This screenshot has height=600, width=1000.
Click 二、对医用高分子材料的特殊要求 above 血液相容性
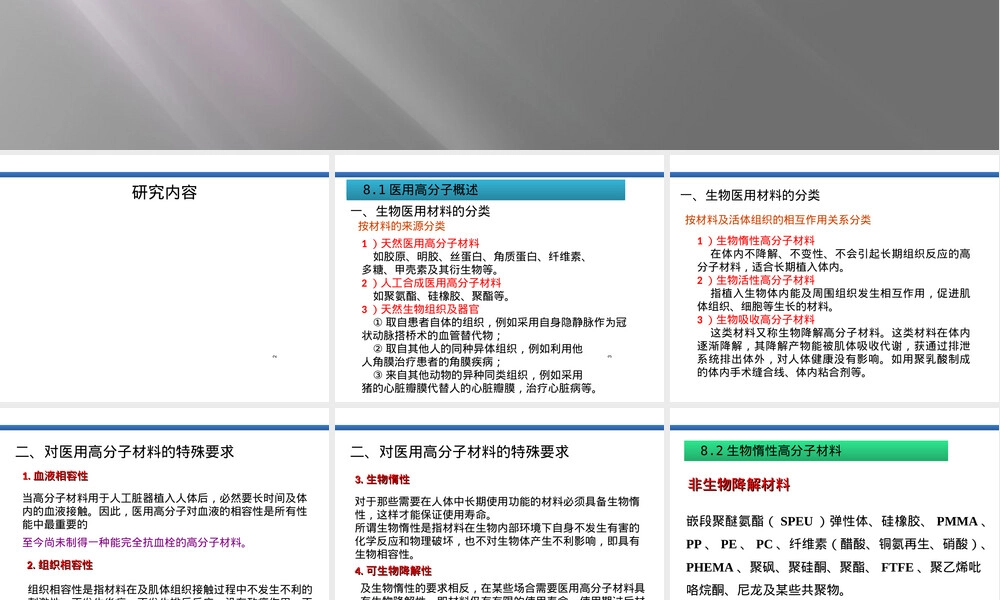click(x=125, y=452)
